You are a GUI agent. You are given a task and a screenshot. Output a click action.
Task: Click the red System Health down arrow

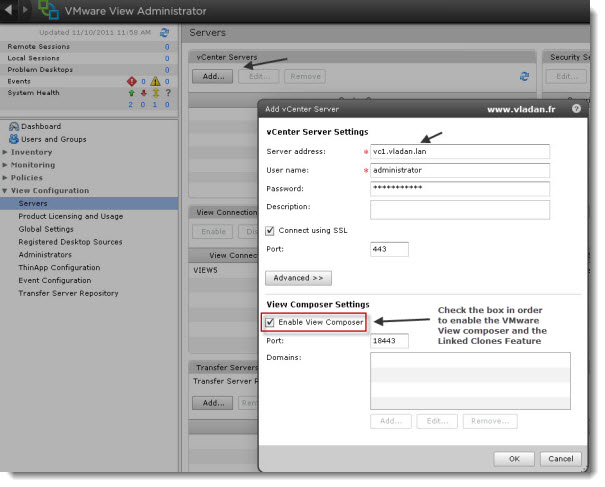[144, 93]
